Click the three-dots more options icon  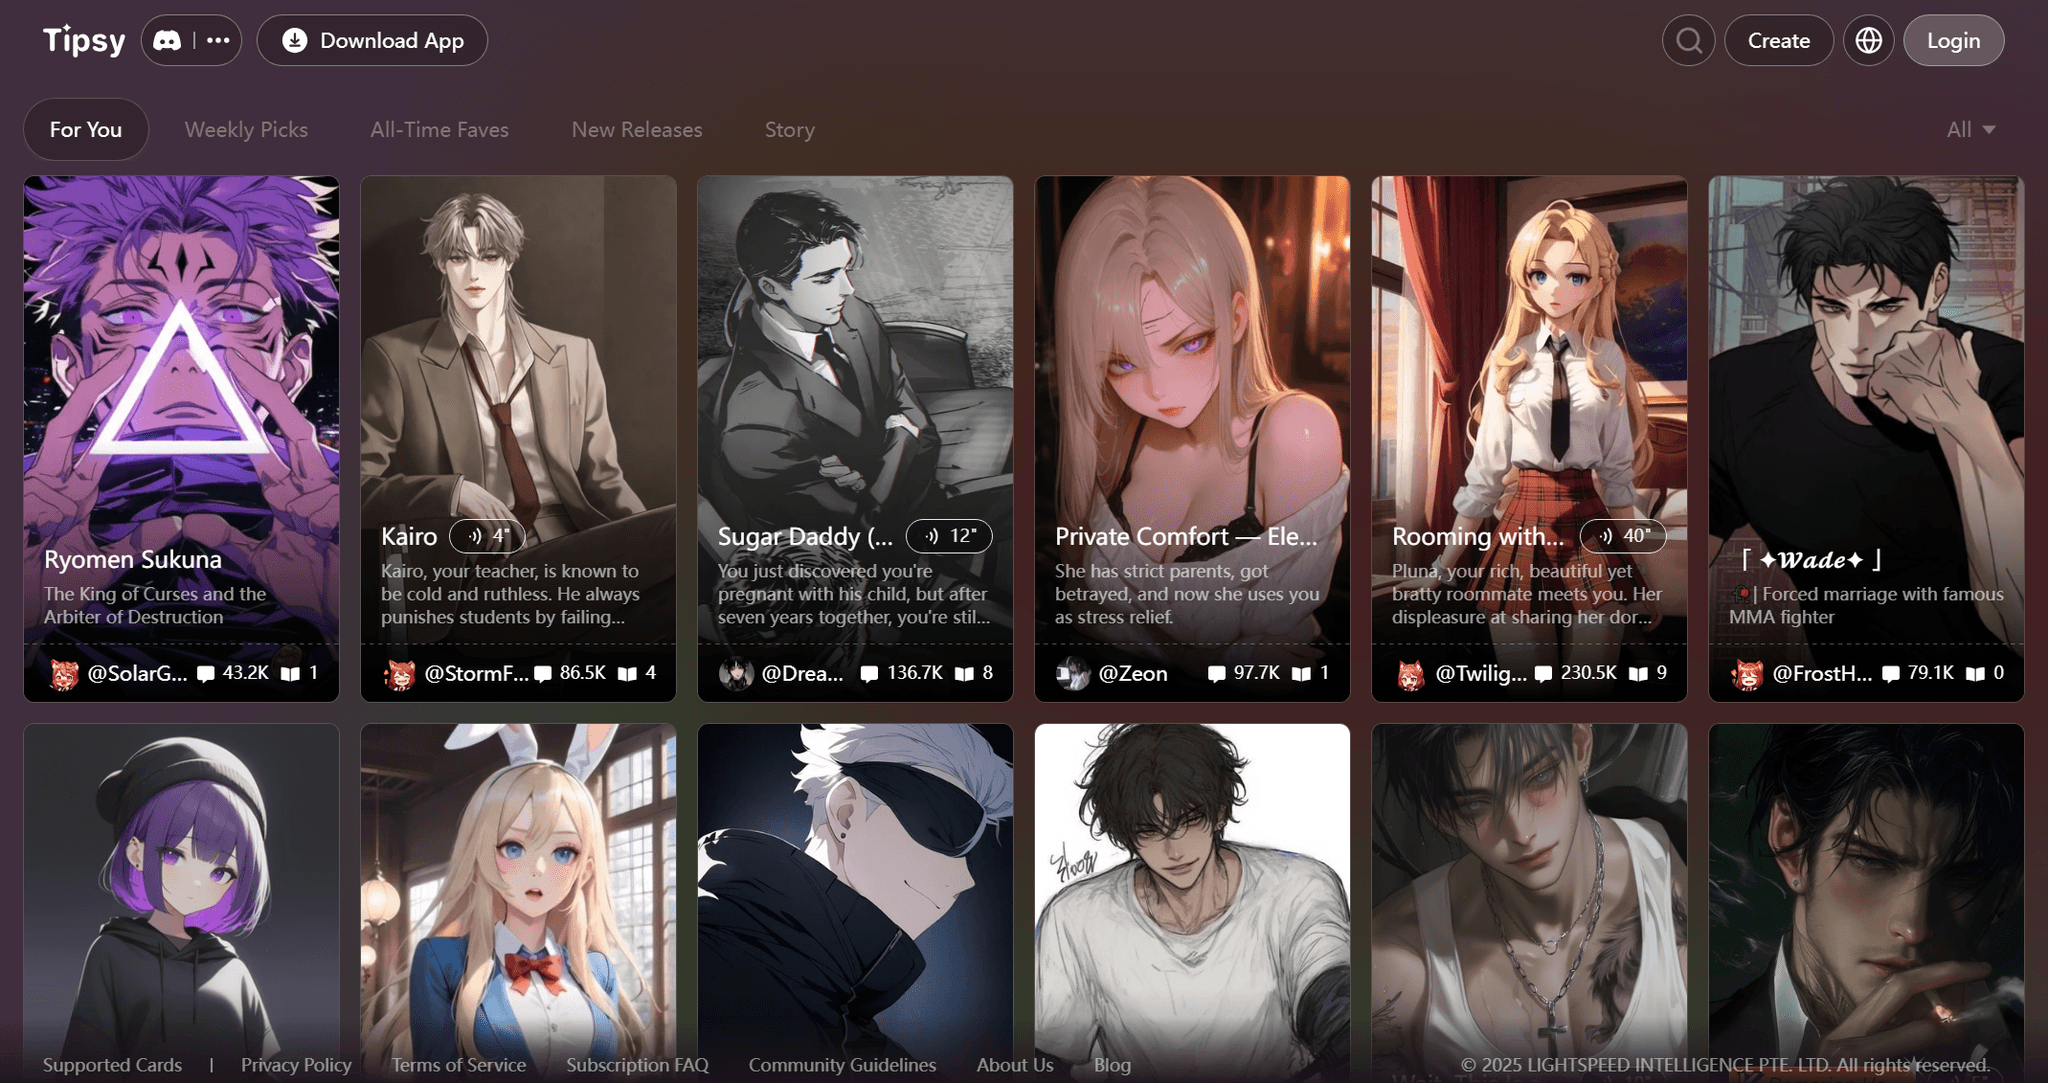pyautogui.click(x=218, y=41)
